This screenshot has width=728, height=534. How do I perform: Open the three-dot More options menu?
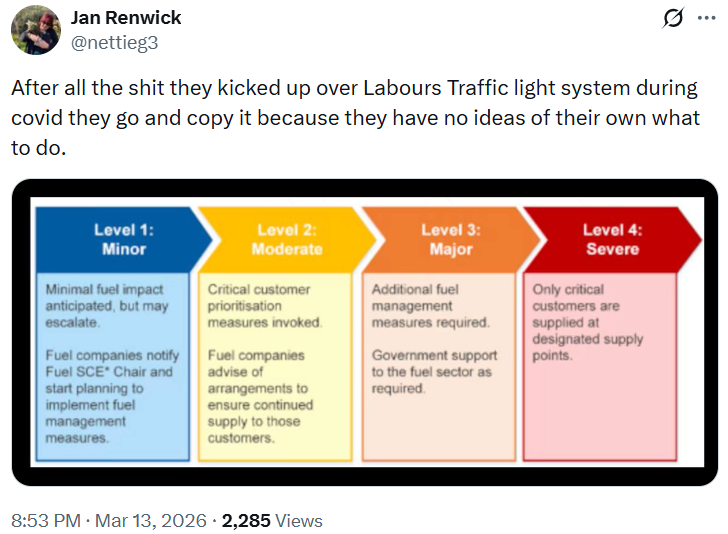pyautogui.click(x=705, y=19)
